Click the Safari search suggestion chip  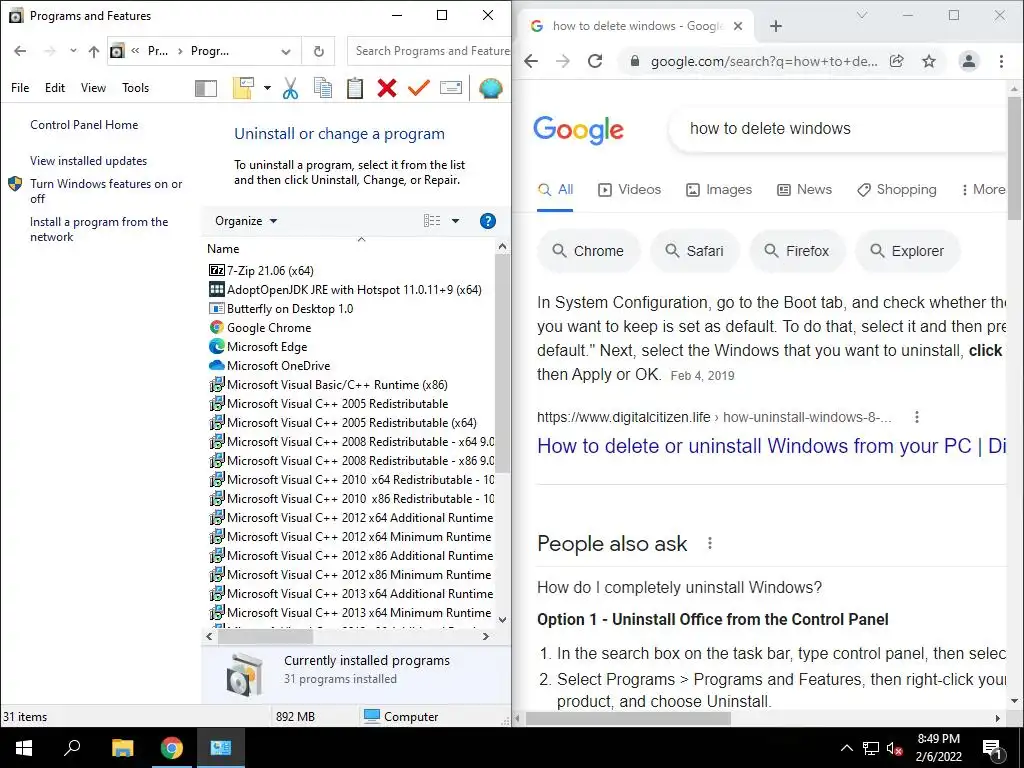695,251
